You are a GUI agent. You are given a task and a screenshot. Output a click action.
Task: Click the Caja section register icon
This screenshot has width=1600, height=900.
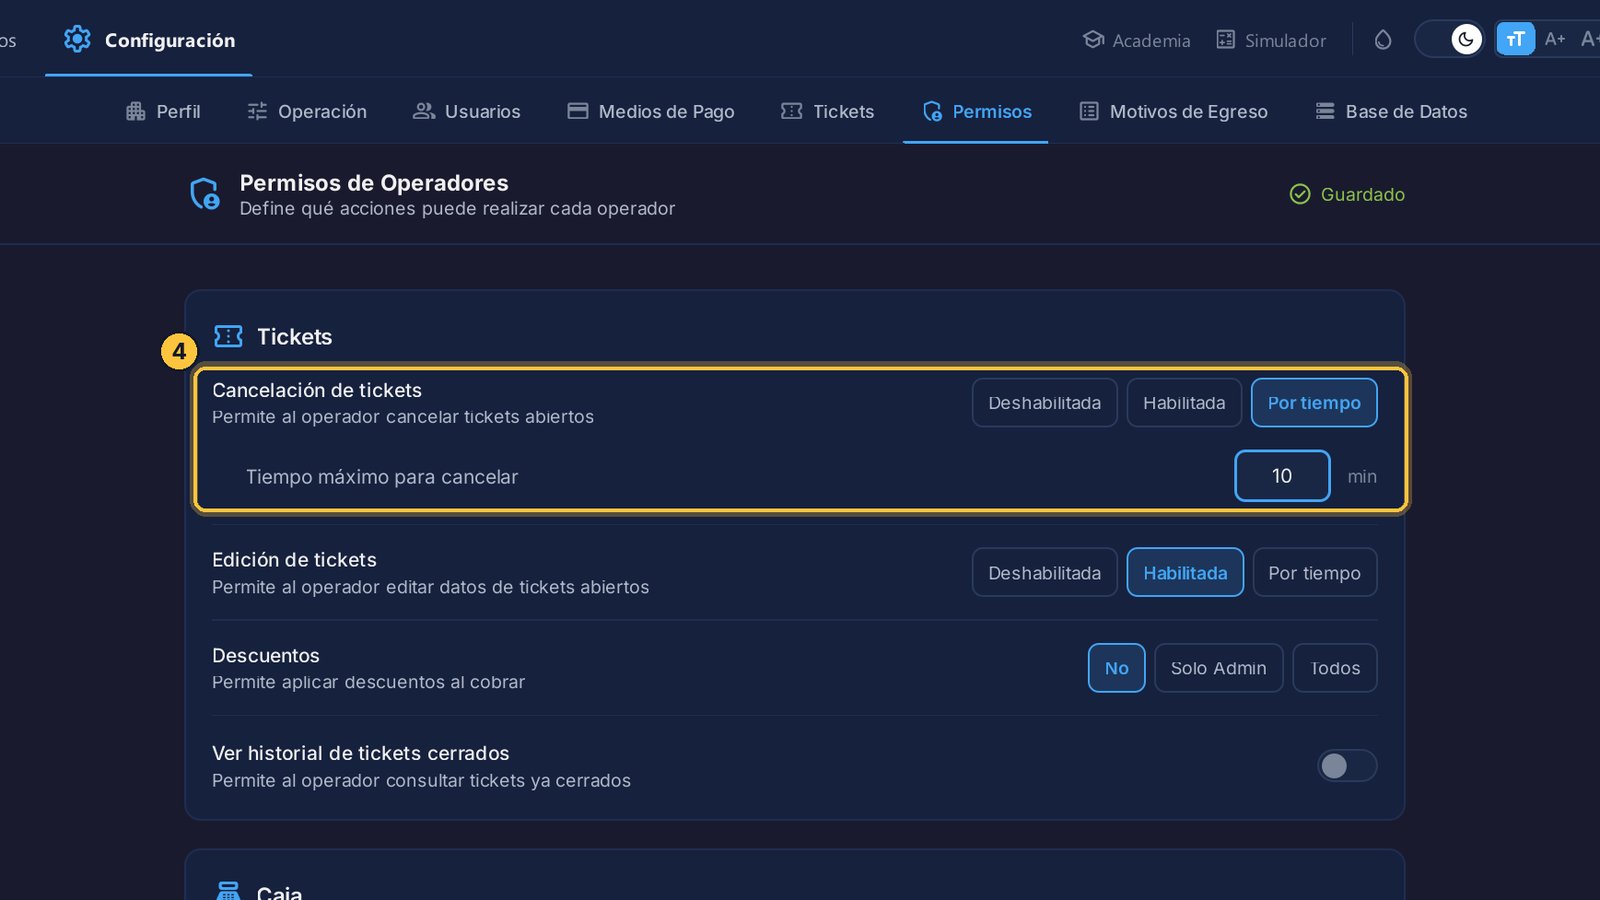pyautogui.click(x=228, y=891)
